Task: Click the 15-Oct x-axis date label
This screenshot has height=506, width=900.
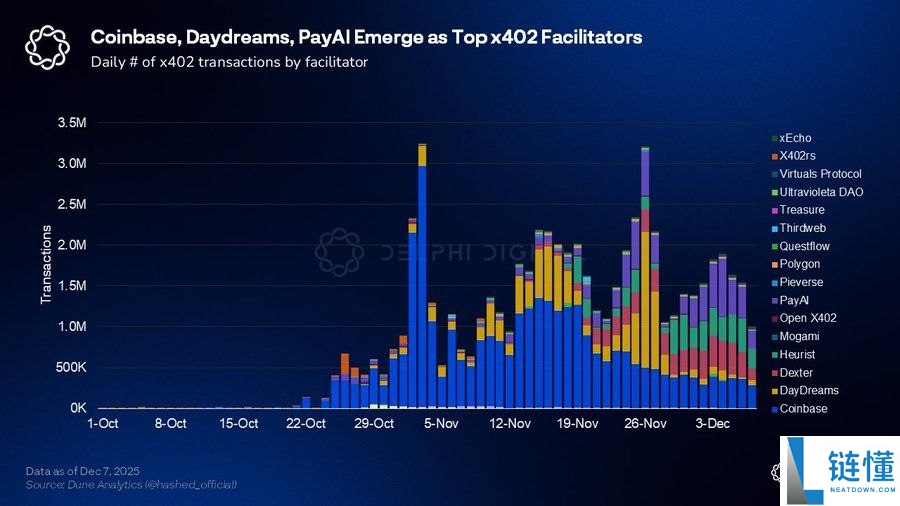Action: [238, 424]
